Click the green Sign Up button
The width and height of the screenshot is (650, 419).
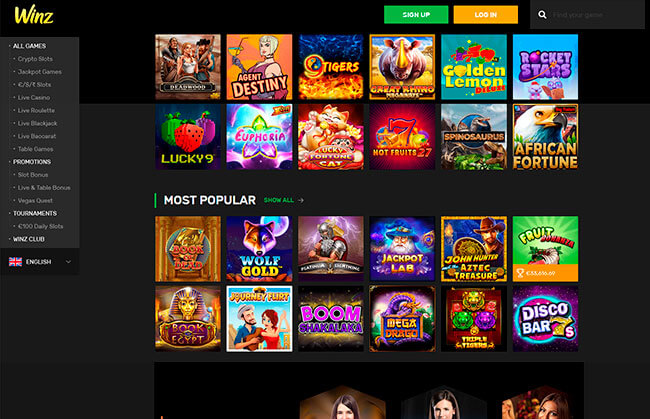pyautogui.click(x=416, y=15)
